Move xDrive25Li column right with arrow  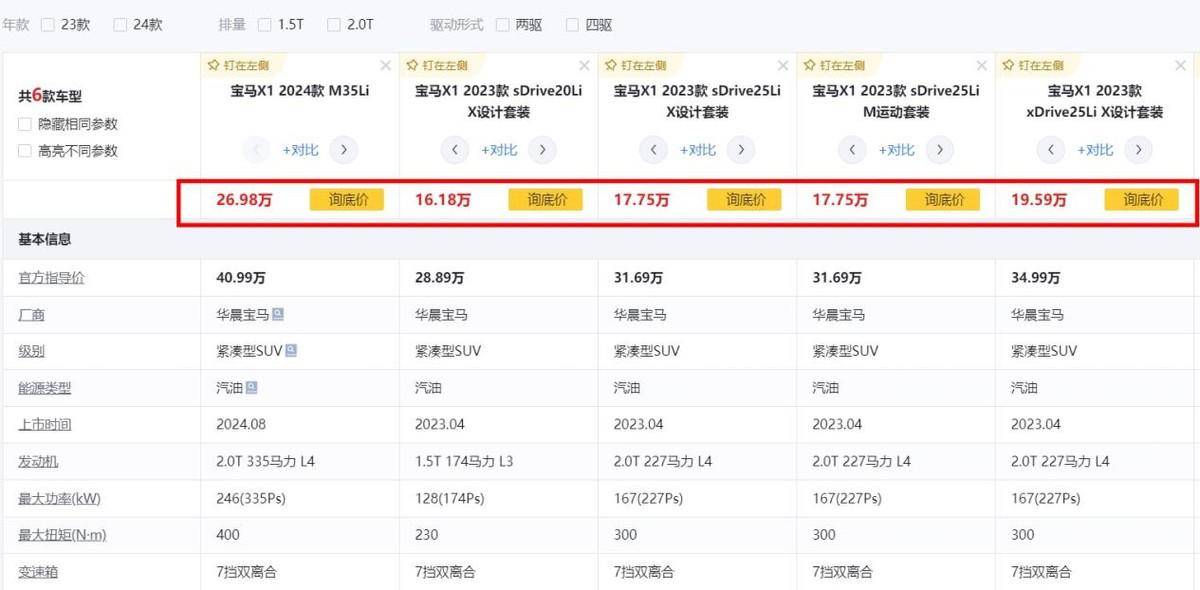point(1139,150)
